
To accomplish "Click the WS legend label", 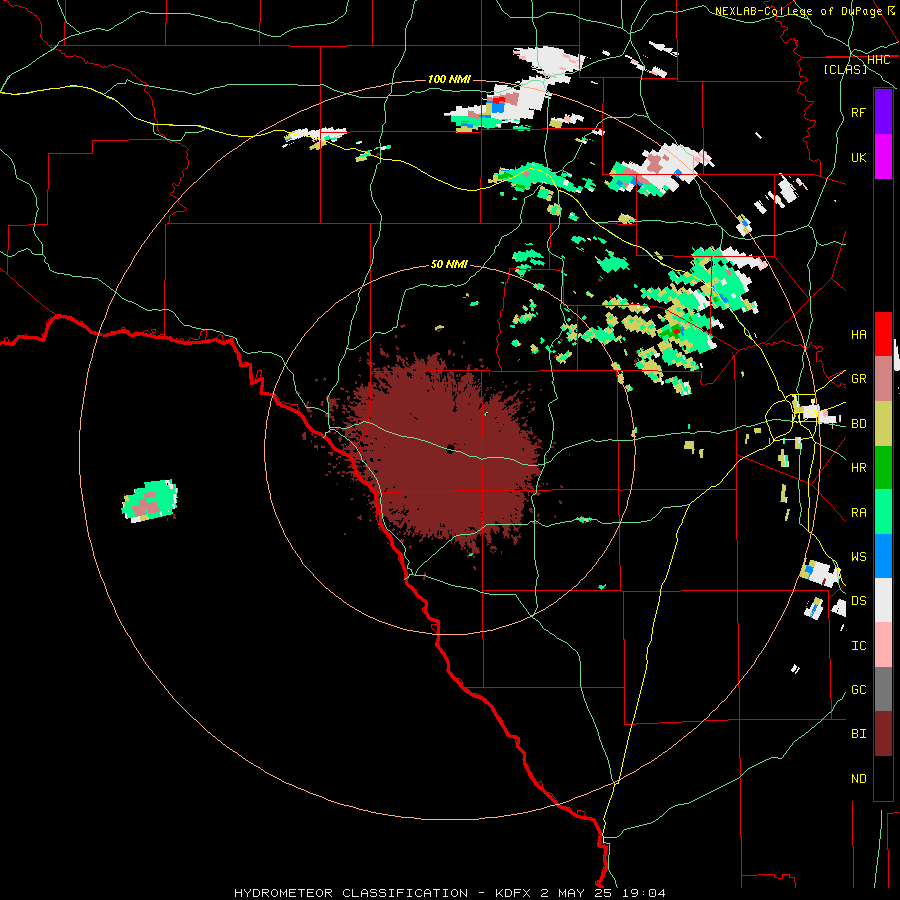I will (858, 557).
